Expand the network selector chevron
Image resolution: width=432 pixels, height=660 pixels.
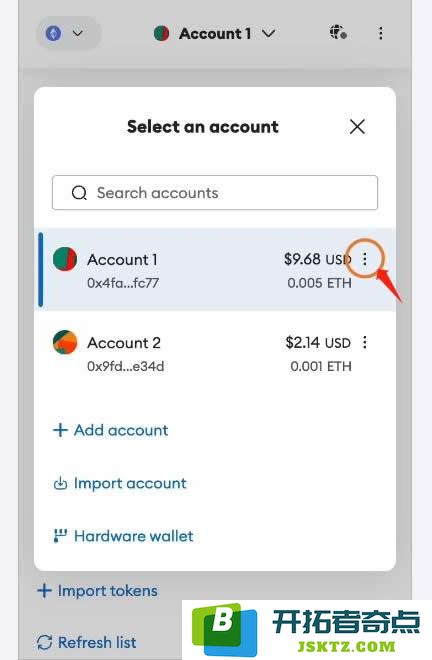tap(78, 33)
